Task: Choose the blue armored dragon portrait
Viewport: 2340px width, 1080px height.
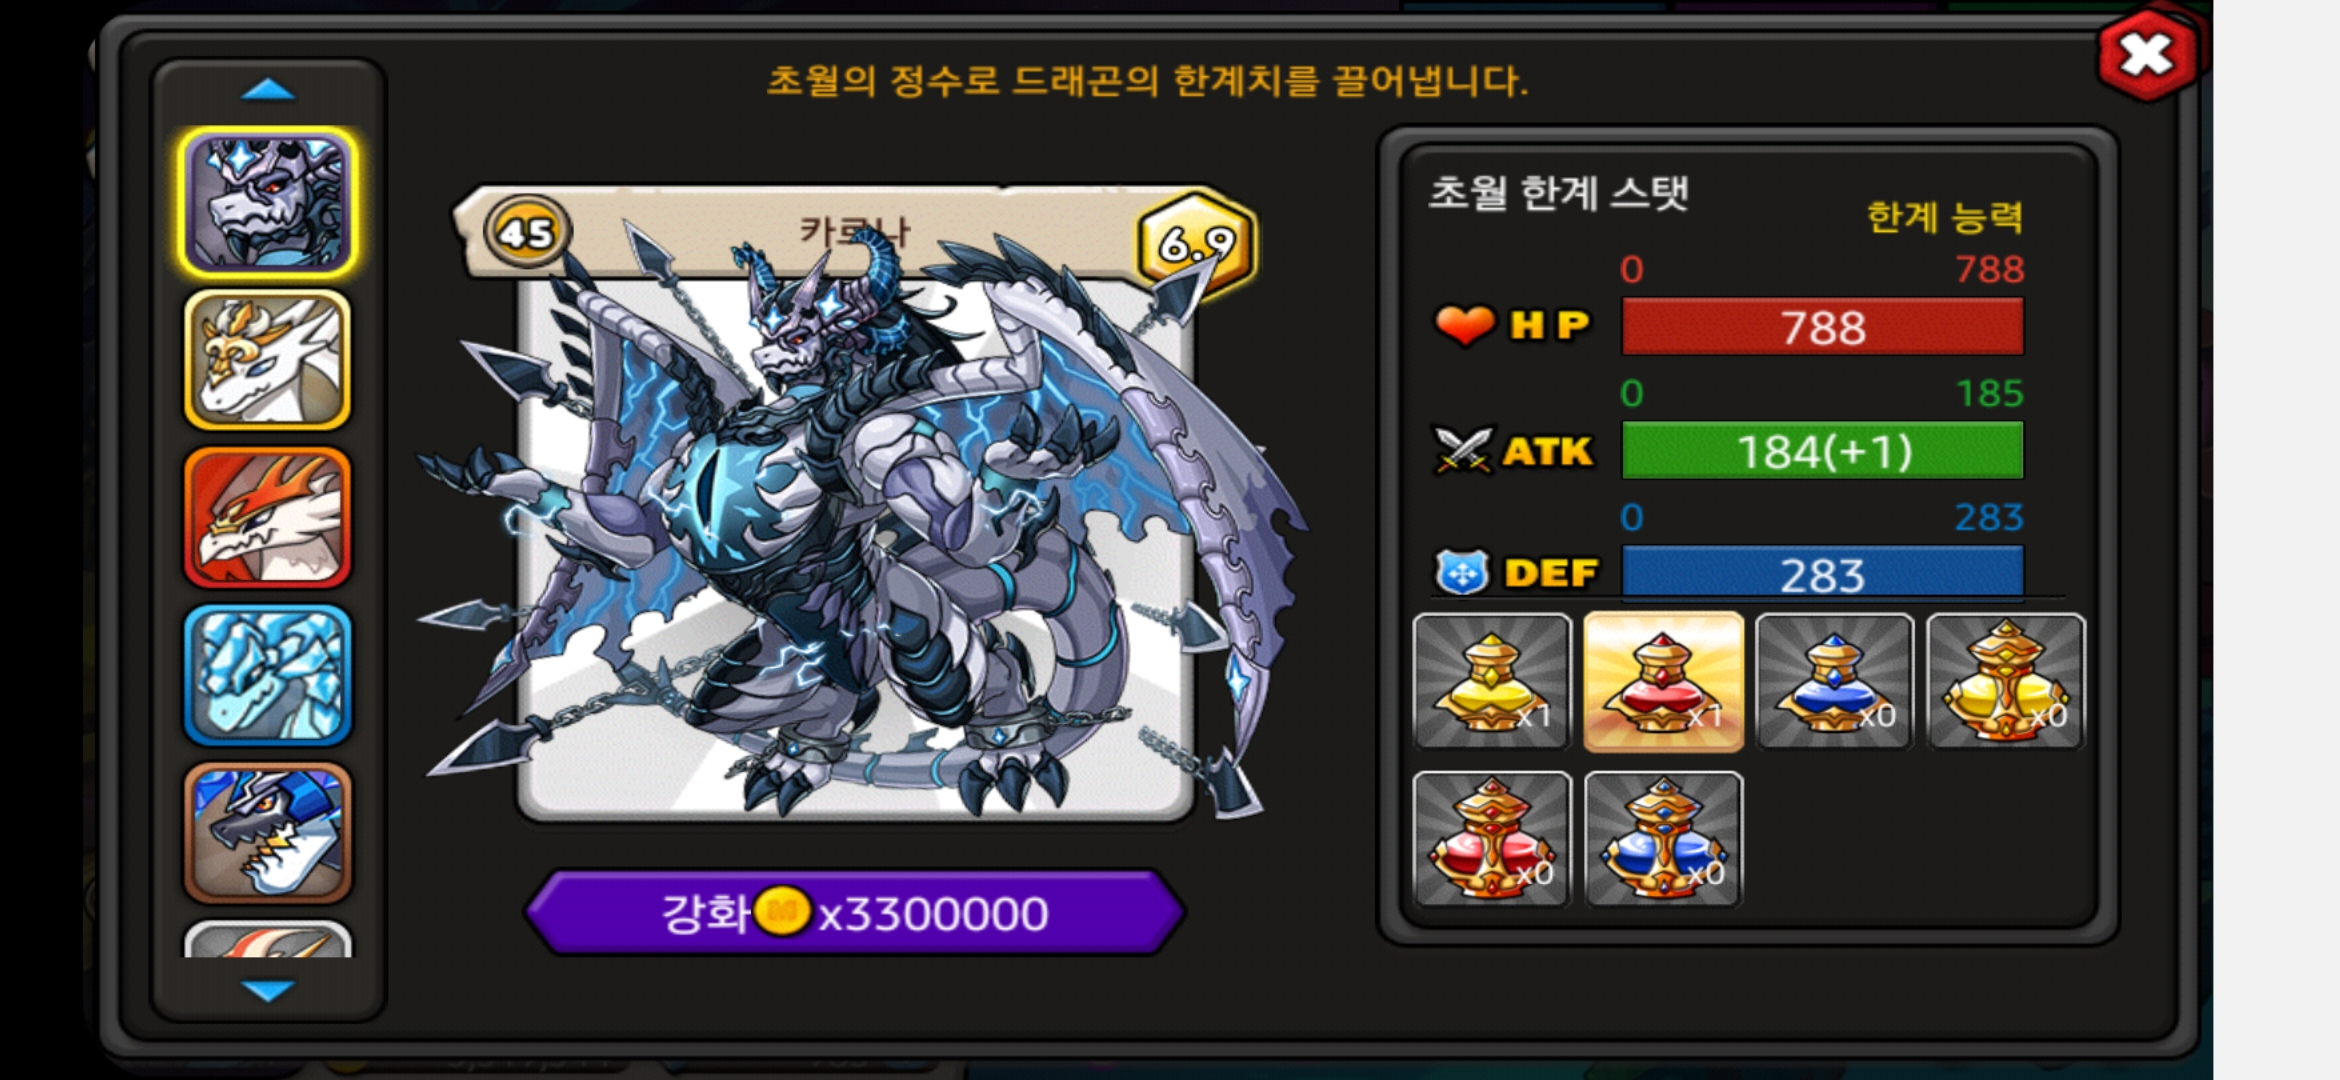Action: point(267,833)
